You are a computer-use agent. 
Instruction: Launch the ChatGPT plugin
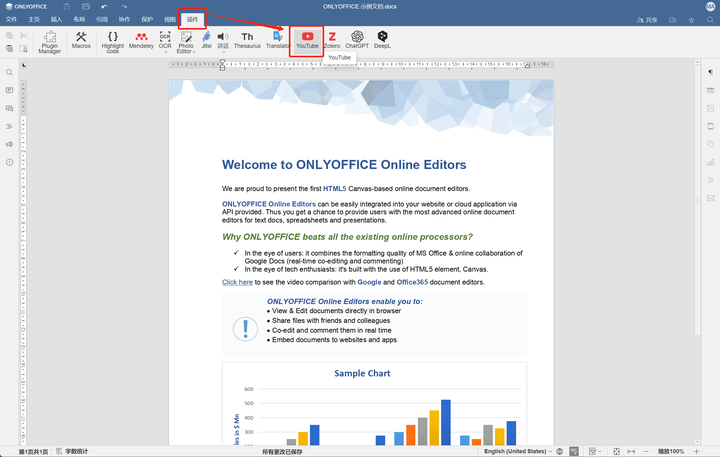point(357,40)
